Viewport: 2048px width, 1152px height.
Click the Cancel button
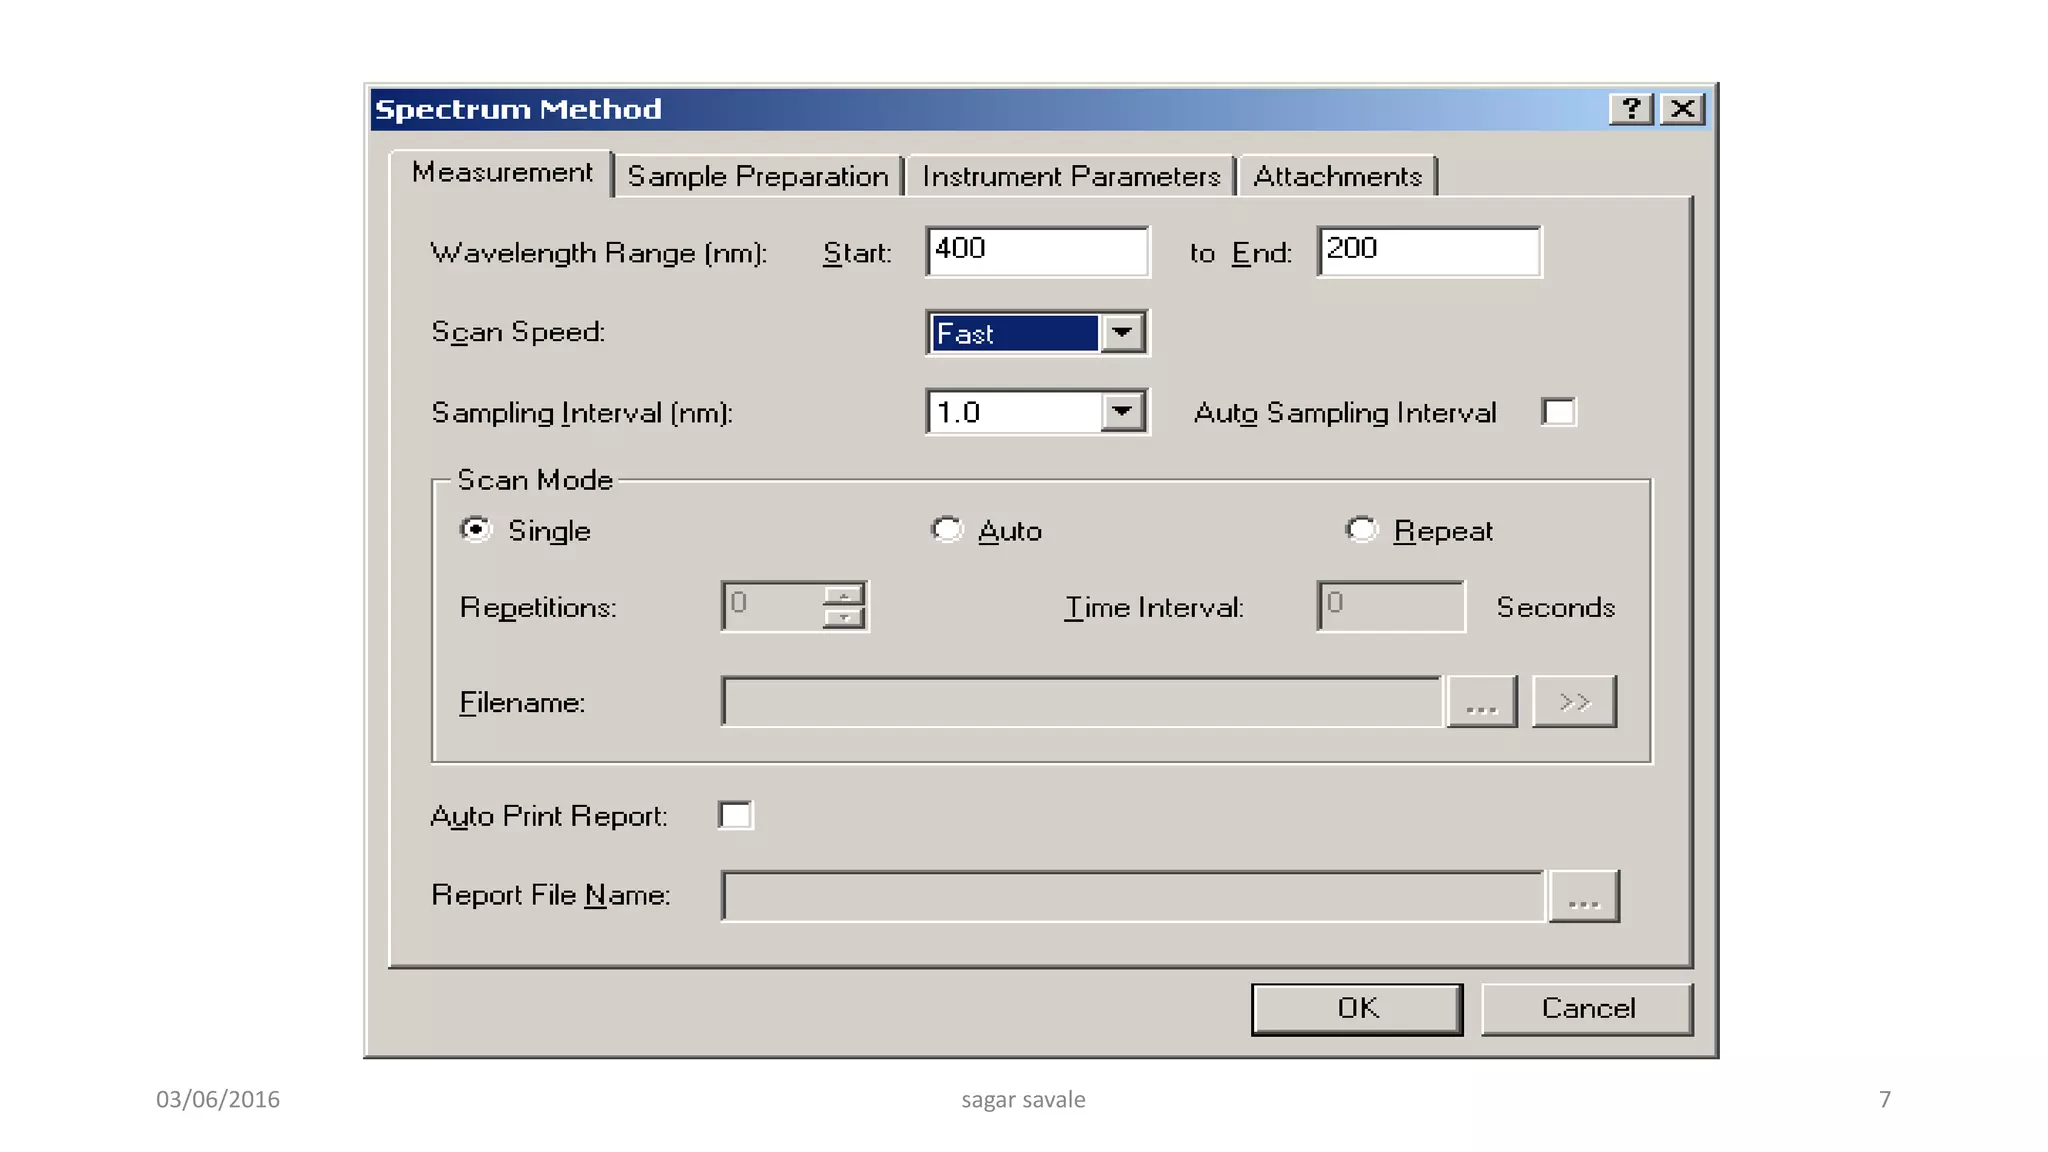(x=1587, y=1008)
